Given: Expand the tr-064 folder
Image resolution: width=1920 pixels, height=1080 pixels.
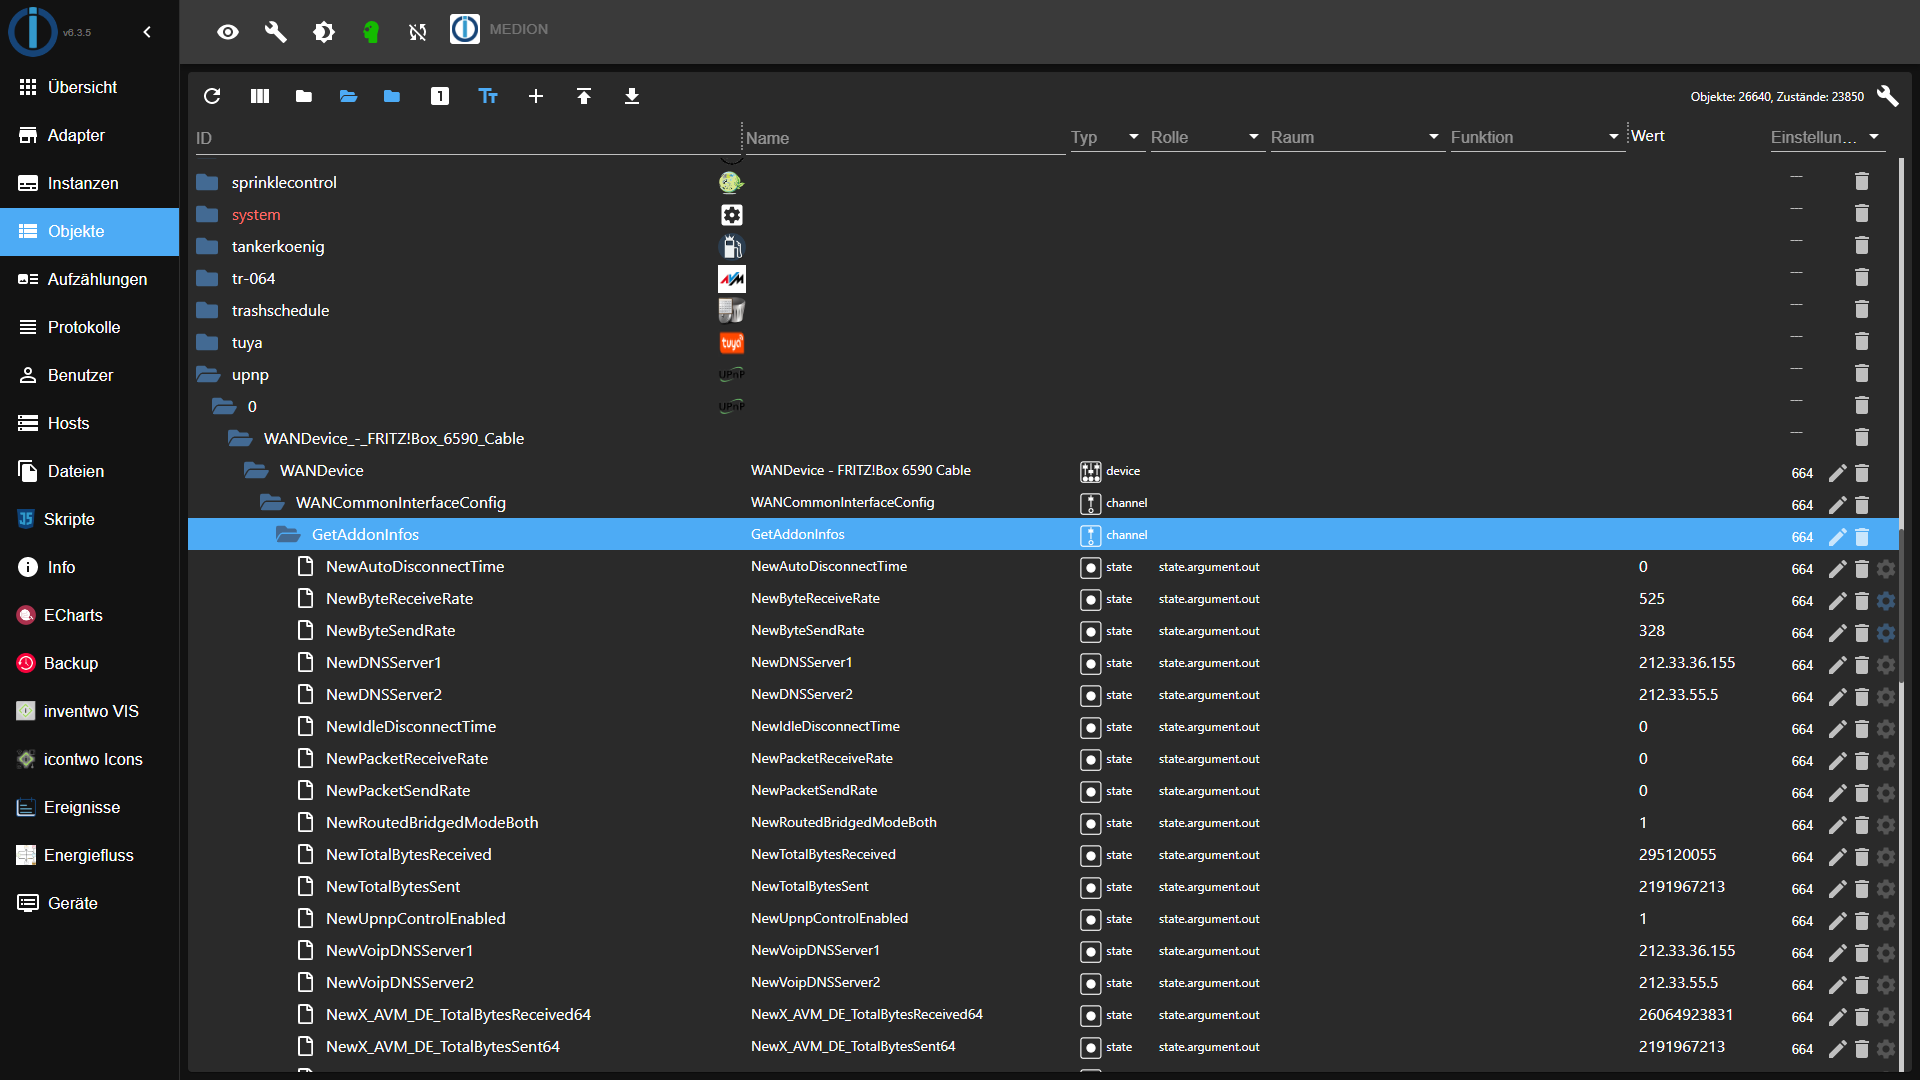Looking at the screenshot, I should (x=208, y=278).
